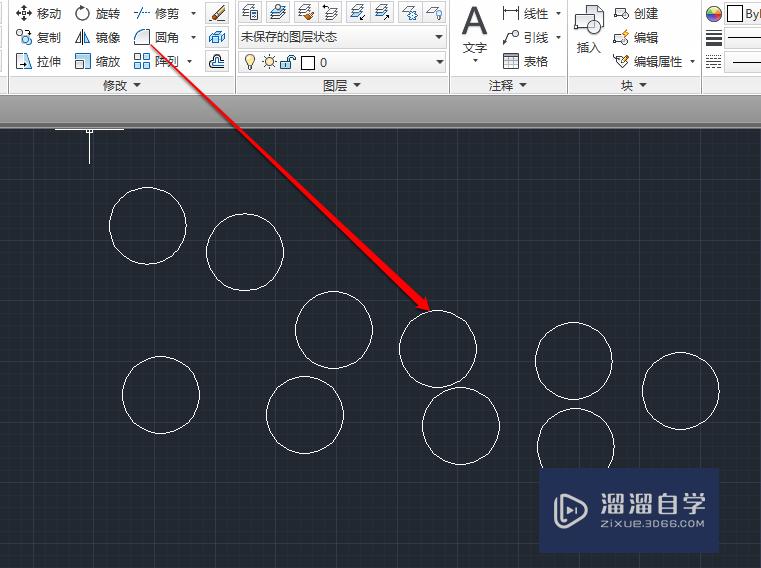Click the Layer Isolate icon
761x568 pixels.
[x=358, y=12]
